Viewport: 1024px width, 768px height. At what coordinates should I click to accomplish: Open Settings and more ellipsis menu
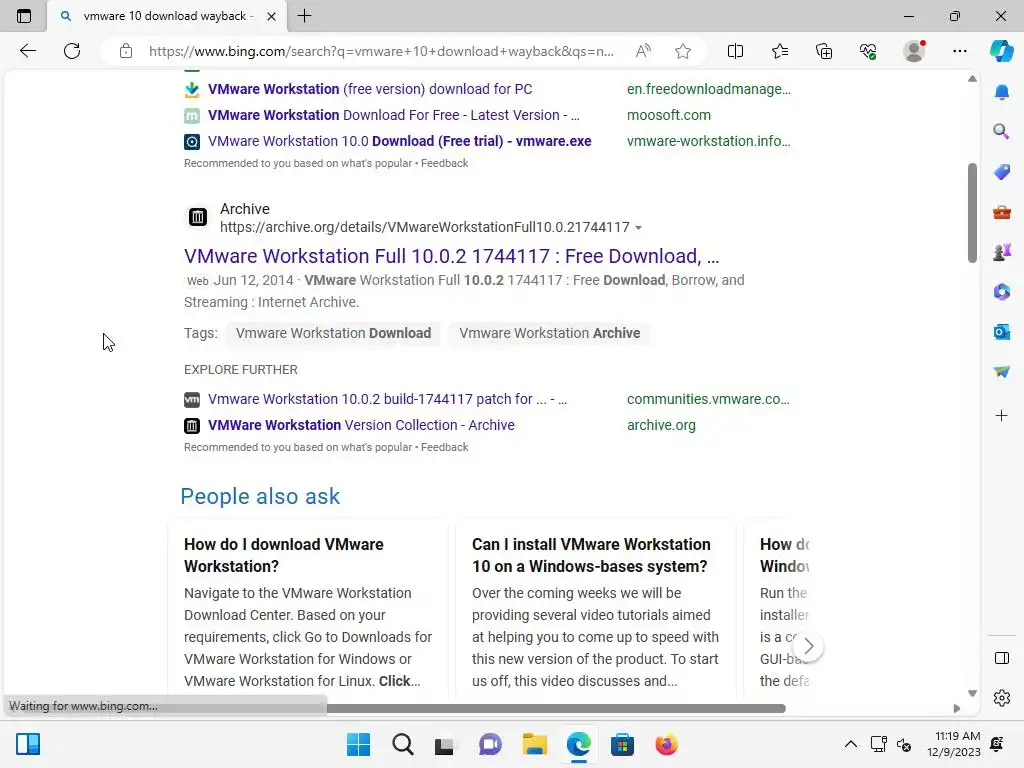959,51
